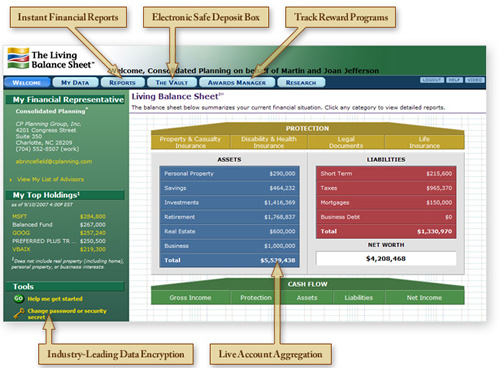This screenshot has height=368, width=500.
Task: Click the CASH FLOW header
Action: point(307,284)
